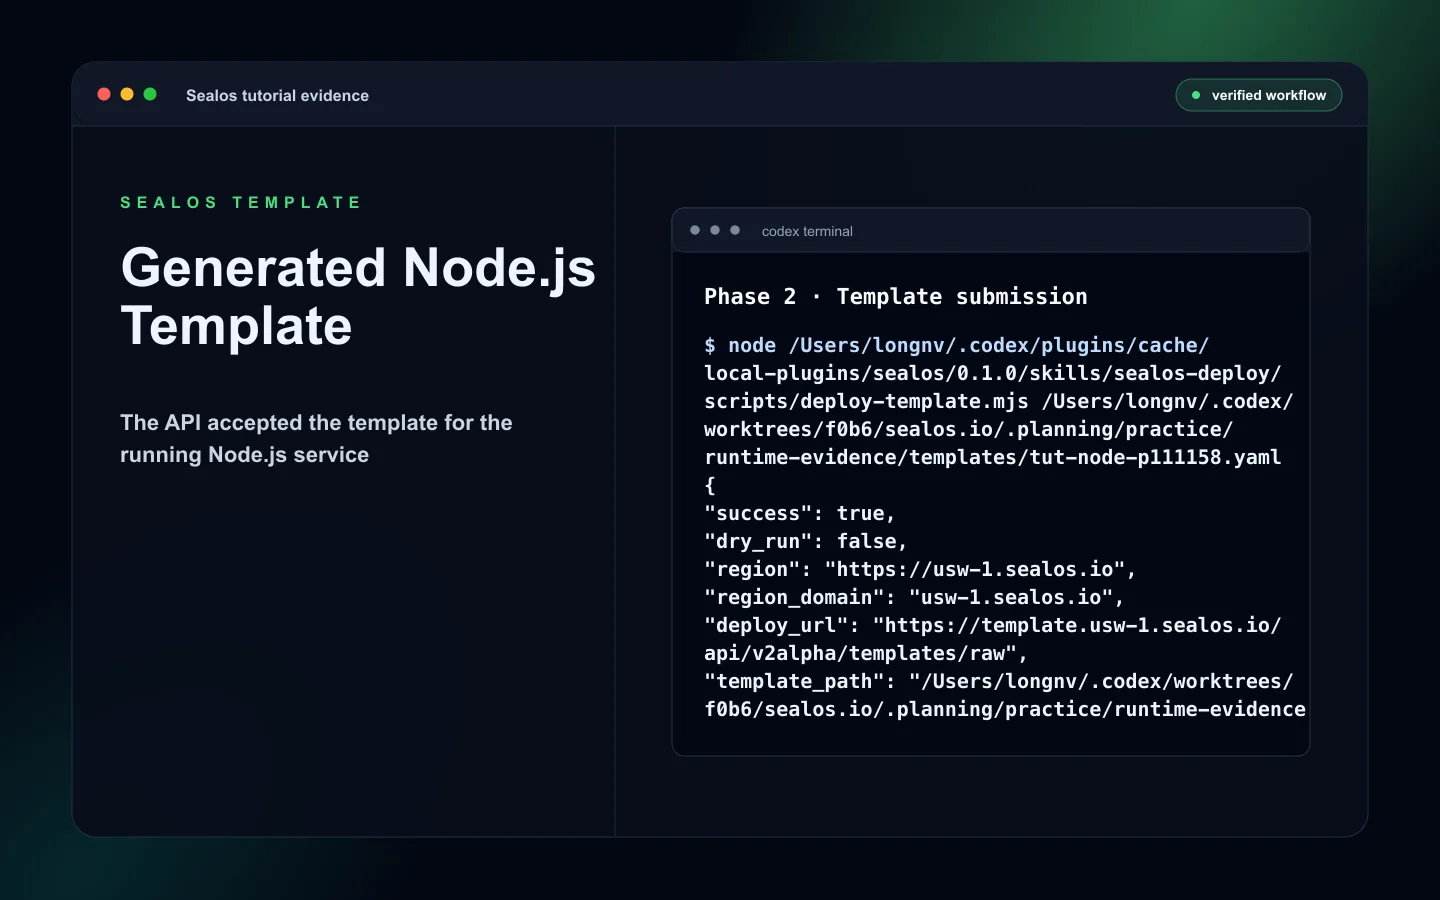The height and width of the screenshot is (900, 1440).
Task: Click the '"region": "https://usw-1.sealos.io"' line
Action: (x=920, y=569)
